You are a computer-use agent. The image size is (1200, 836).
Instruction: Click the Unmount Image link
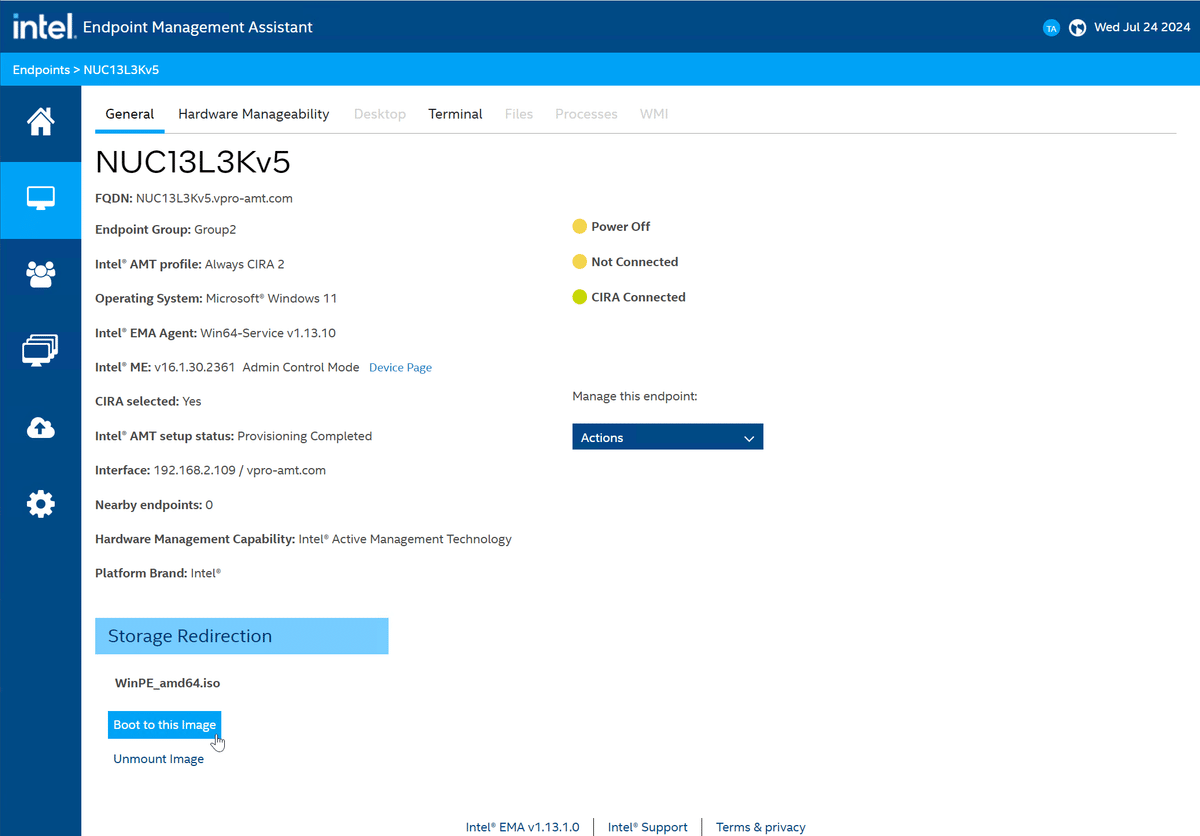[158, 759]
